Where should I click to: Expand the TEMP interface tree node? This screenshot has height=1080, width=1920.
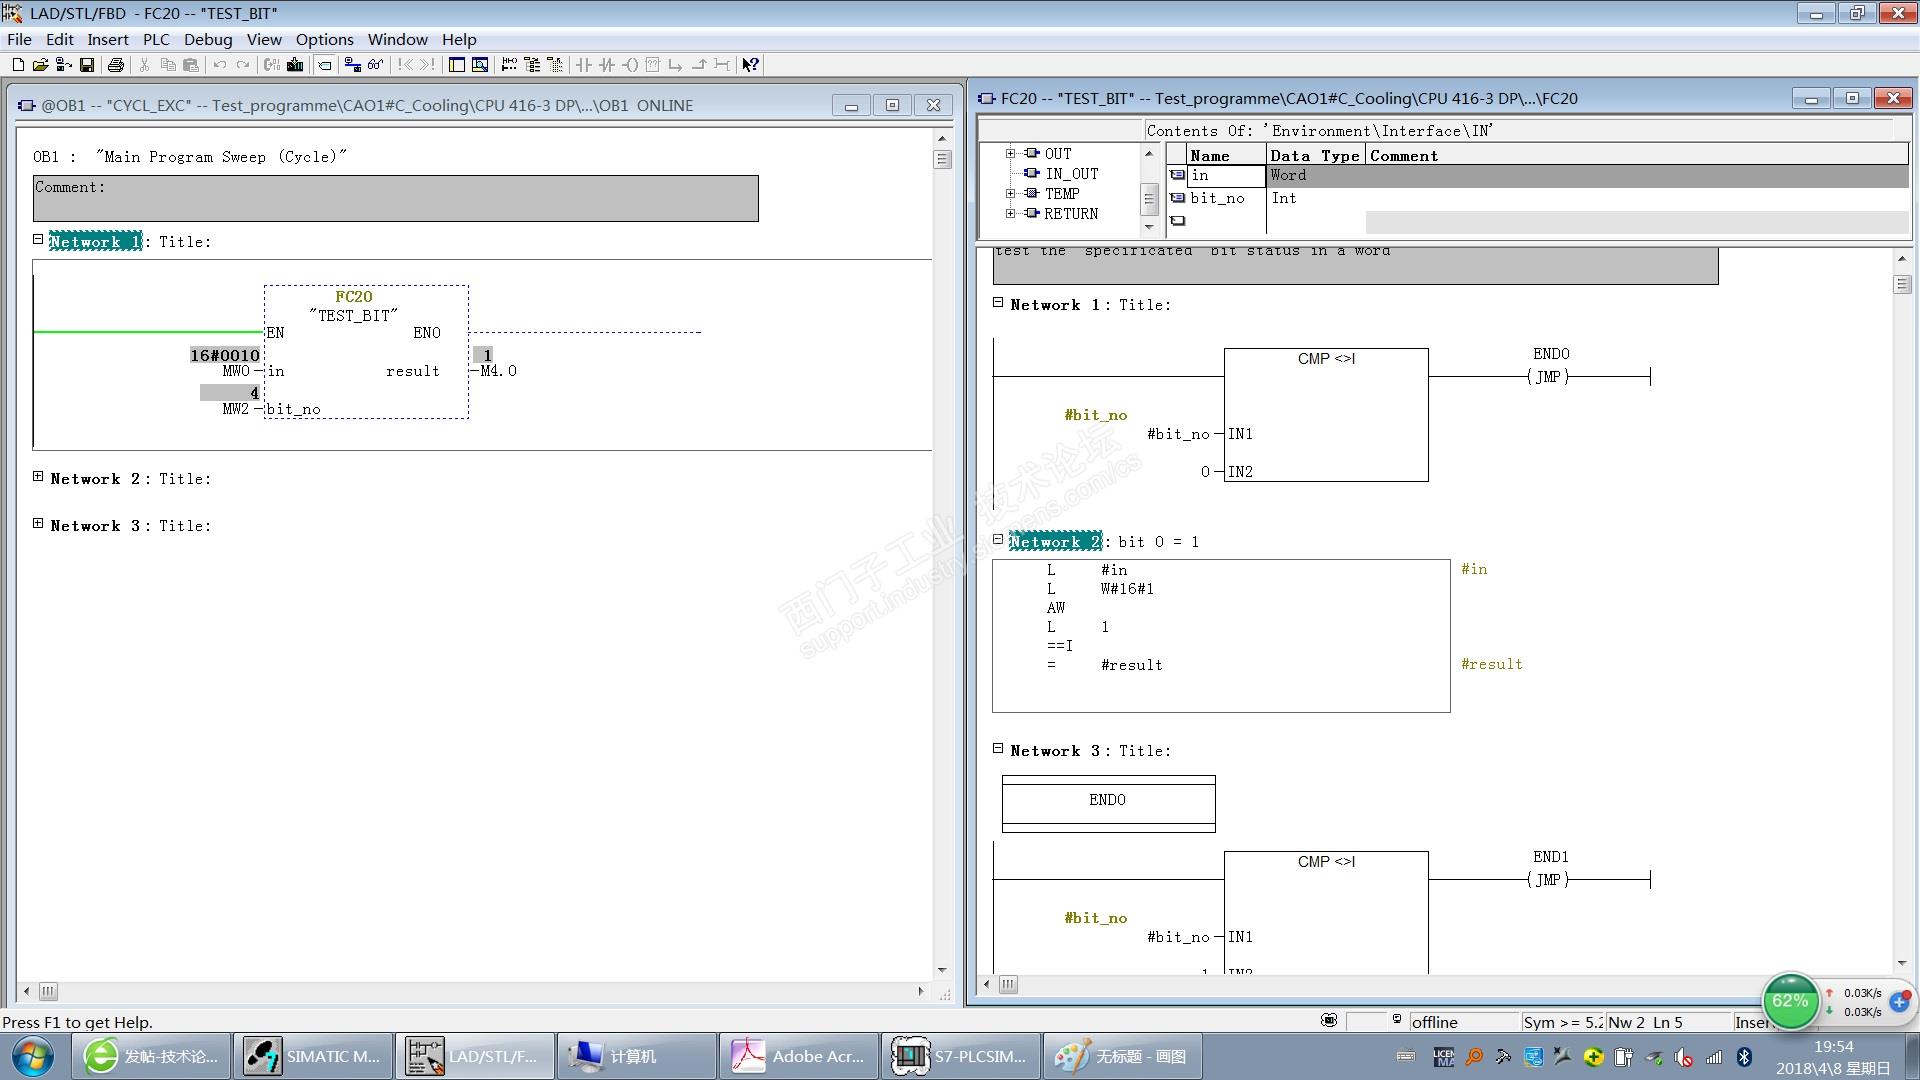click(x=1010, y=194)
